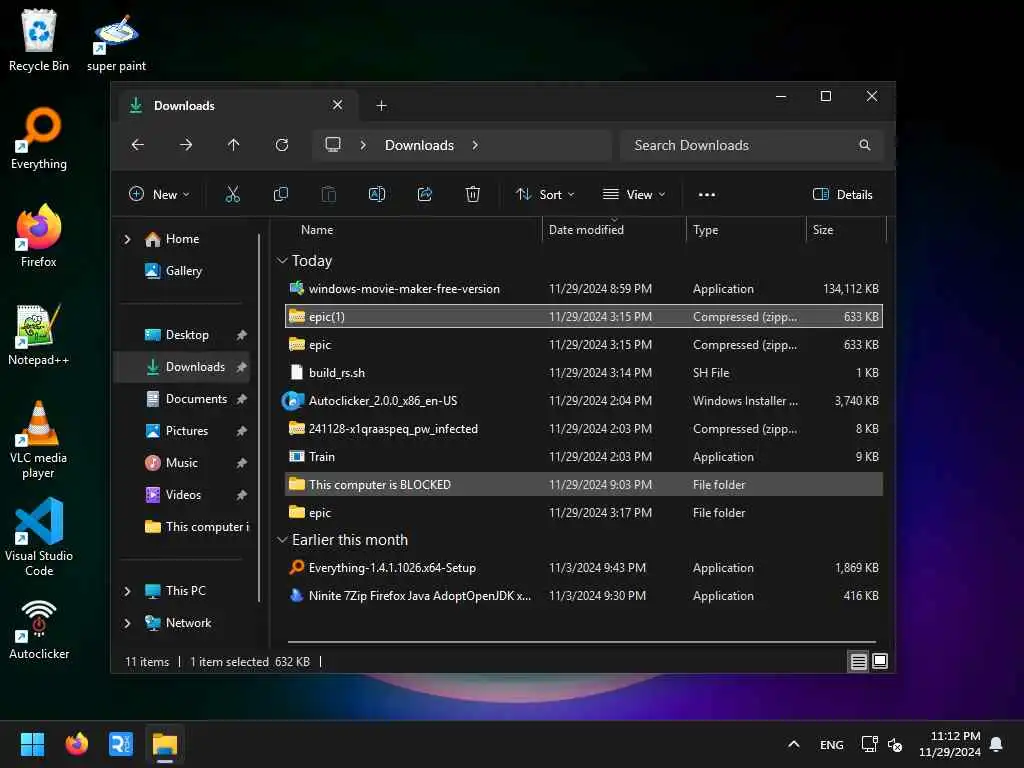
Task: Click the Delete trash can icon
Action: click(x=473, y=194)
